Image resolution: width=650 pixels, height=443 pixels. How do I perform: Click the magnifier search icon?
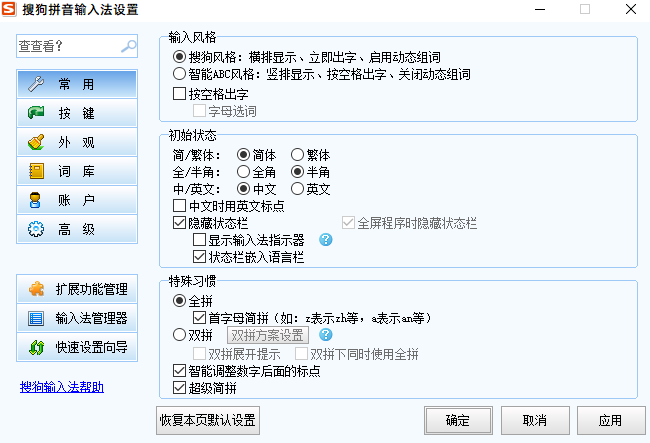click(129, 46)
